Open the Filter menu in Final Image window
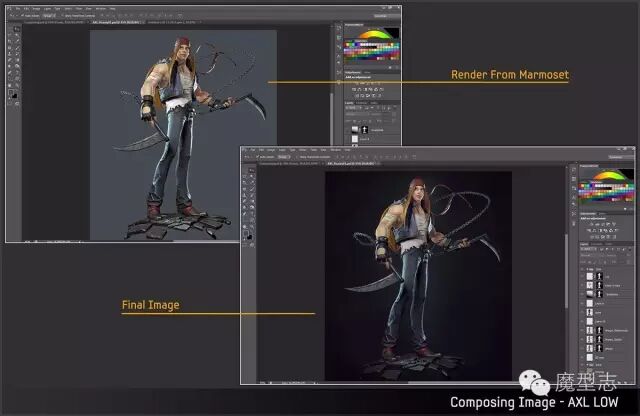Image resolution: width=640 pixels, height=416 pixels. pyautogui.click(x=313, y=150)
